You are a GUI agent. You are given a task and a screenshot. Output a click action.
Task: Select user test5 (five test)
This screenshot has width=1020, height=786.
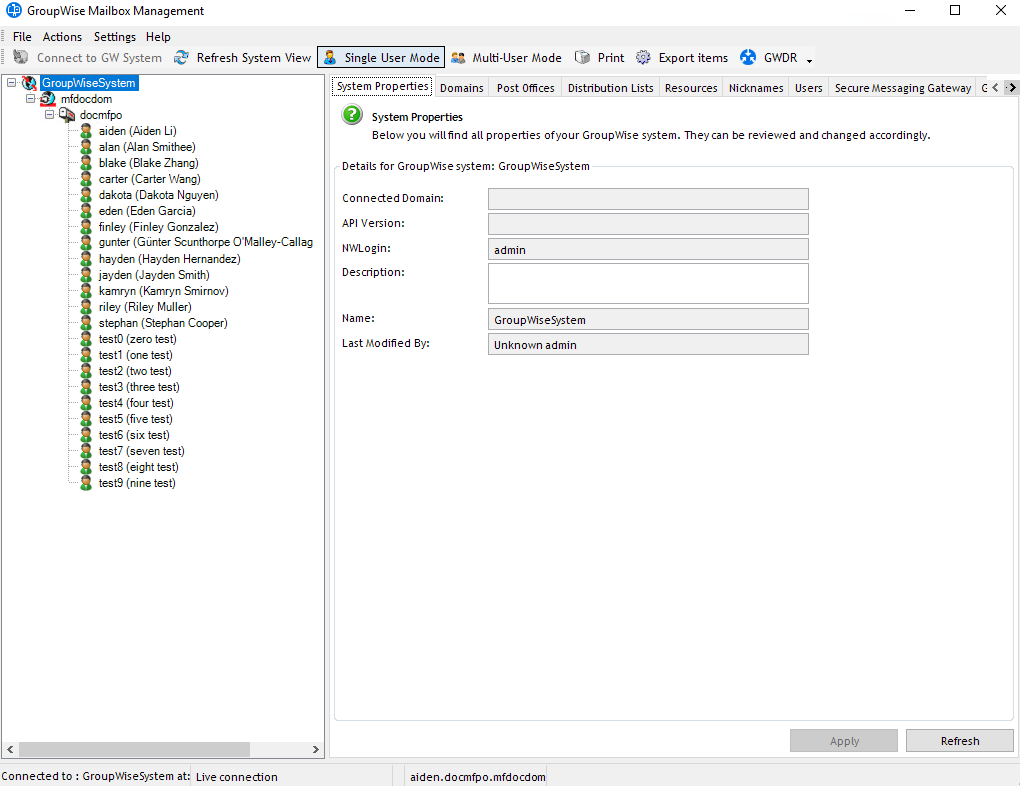tap(135, 419)
